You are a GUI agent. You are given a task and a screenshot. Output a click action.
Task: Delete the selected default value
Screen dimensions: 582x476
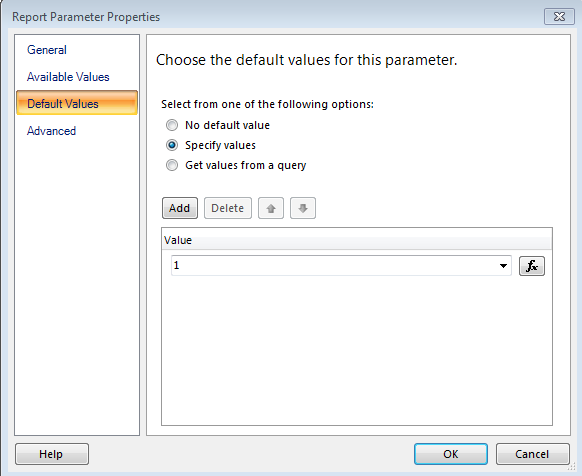[x=228, y=208]
